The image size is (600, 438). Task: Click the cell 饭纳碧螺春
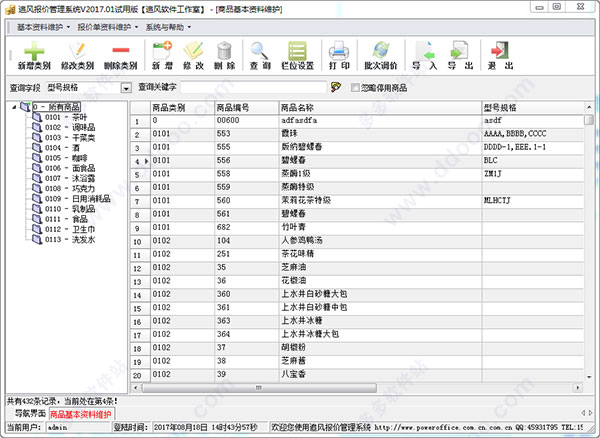380,147
